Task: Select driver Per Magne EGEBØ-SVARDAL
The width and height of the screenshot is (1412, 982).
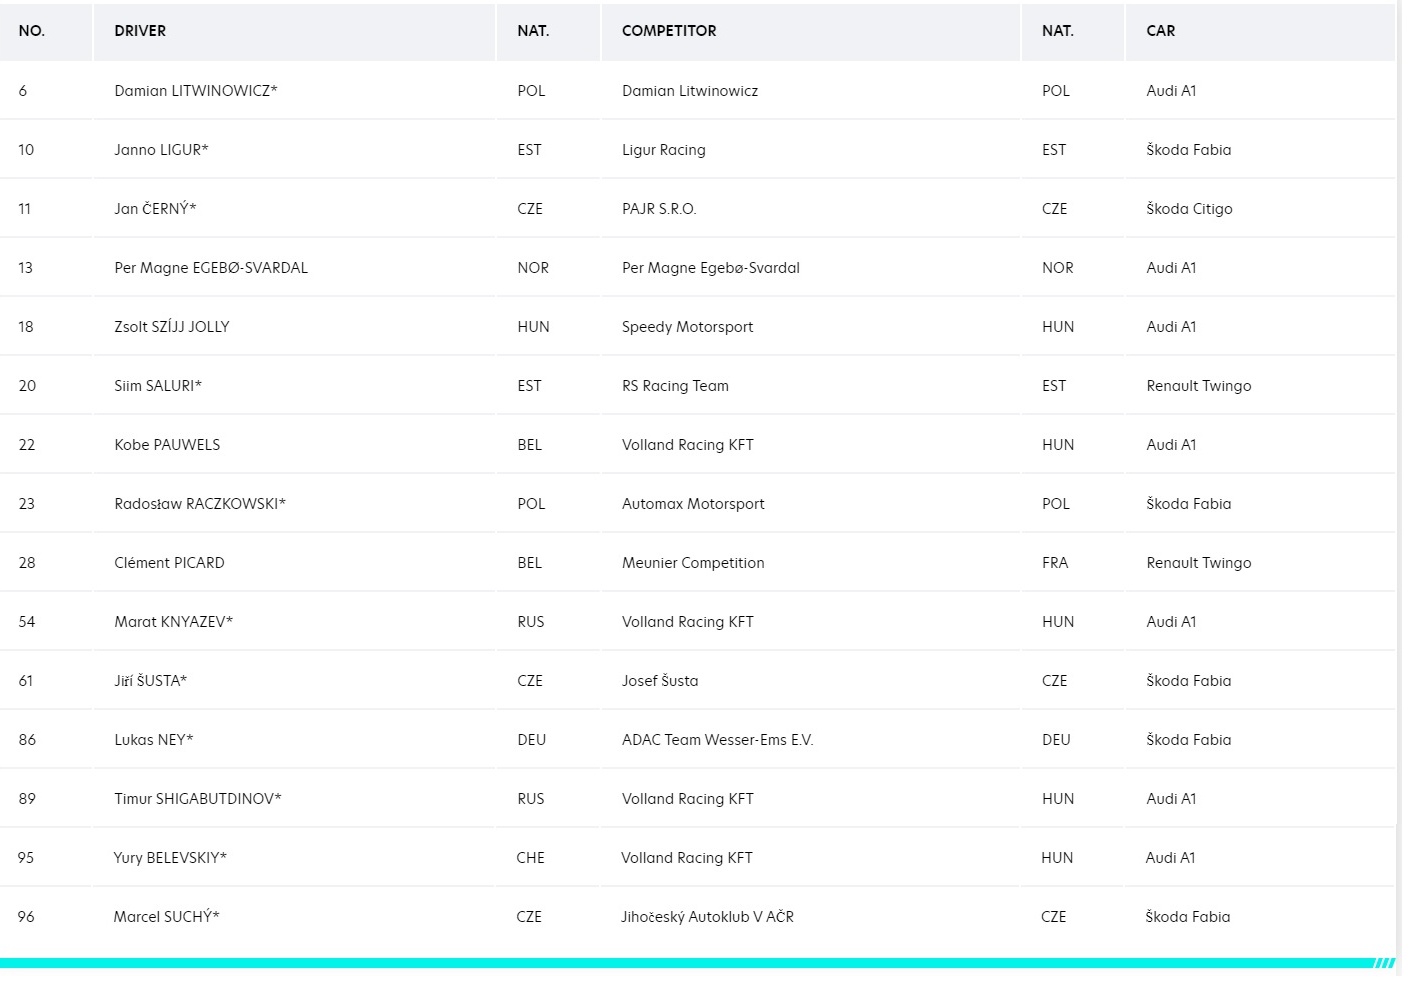Action: click(x=211, y=268)
